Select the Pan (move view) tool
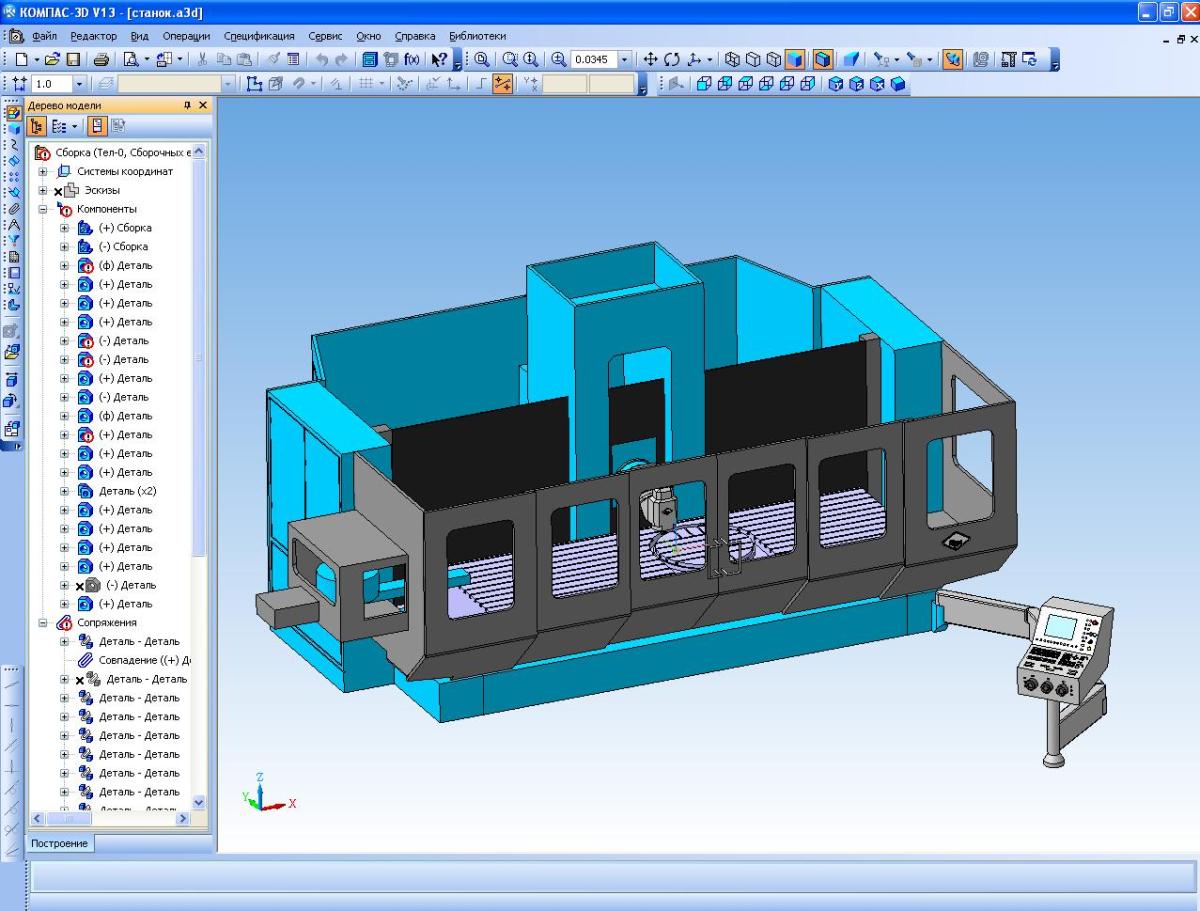 click(650, 60)
